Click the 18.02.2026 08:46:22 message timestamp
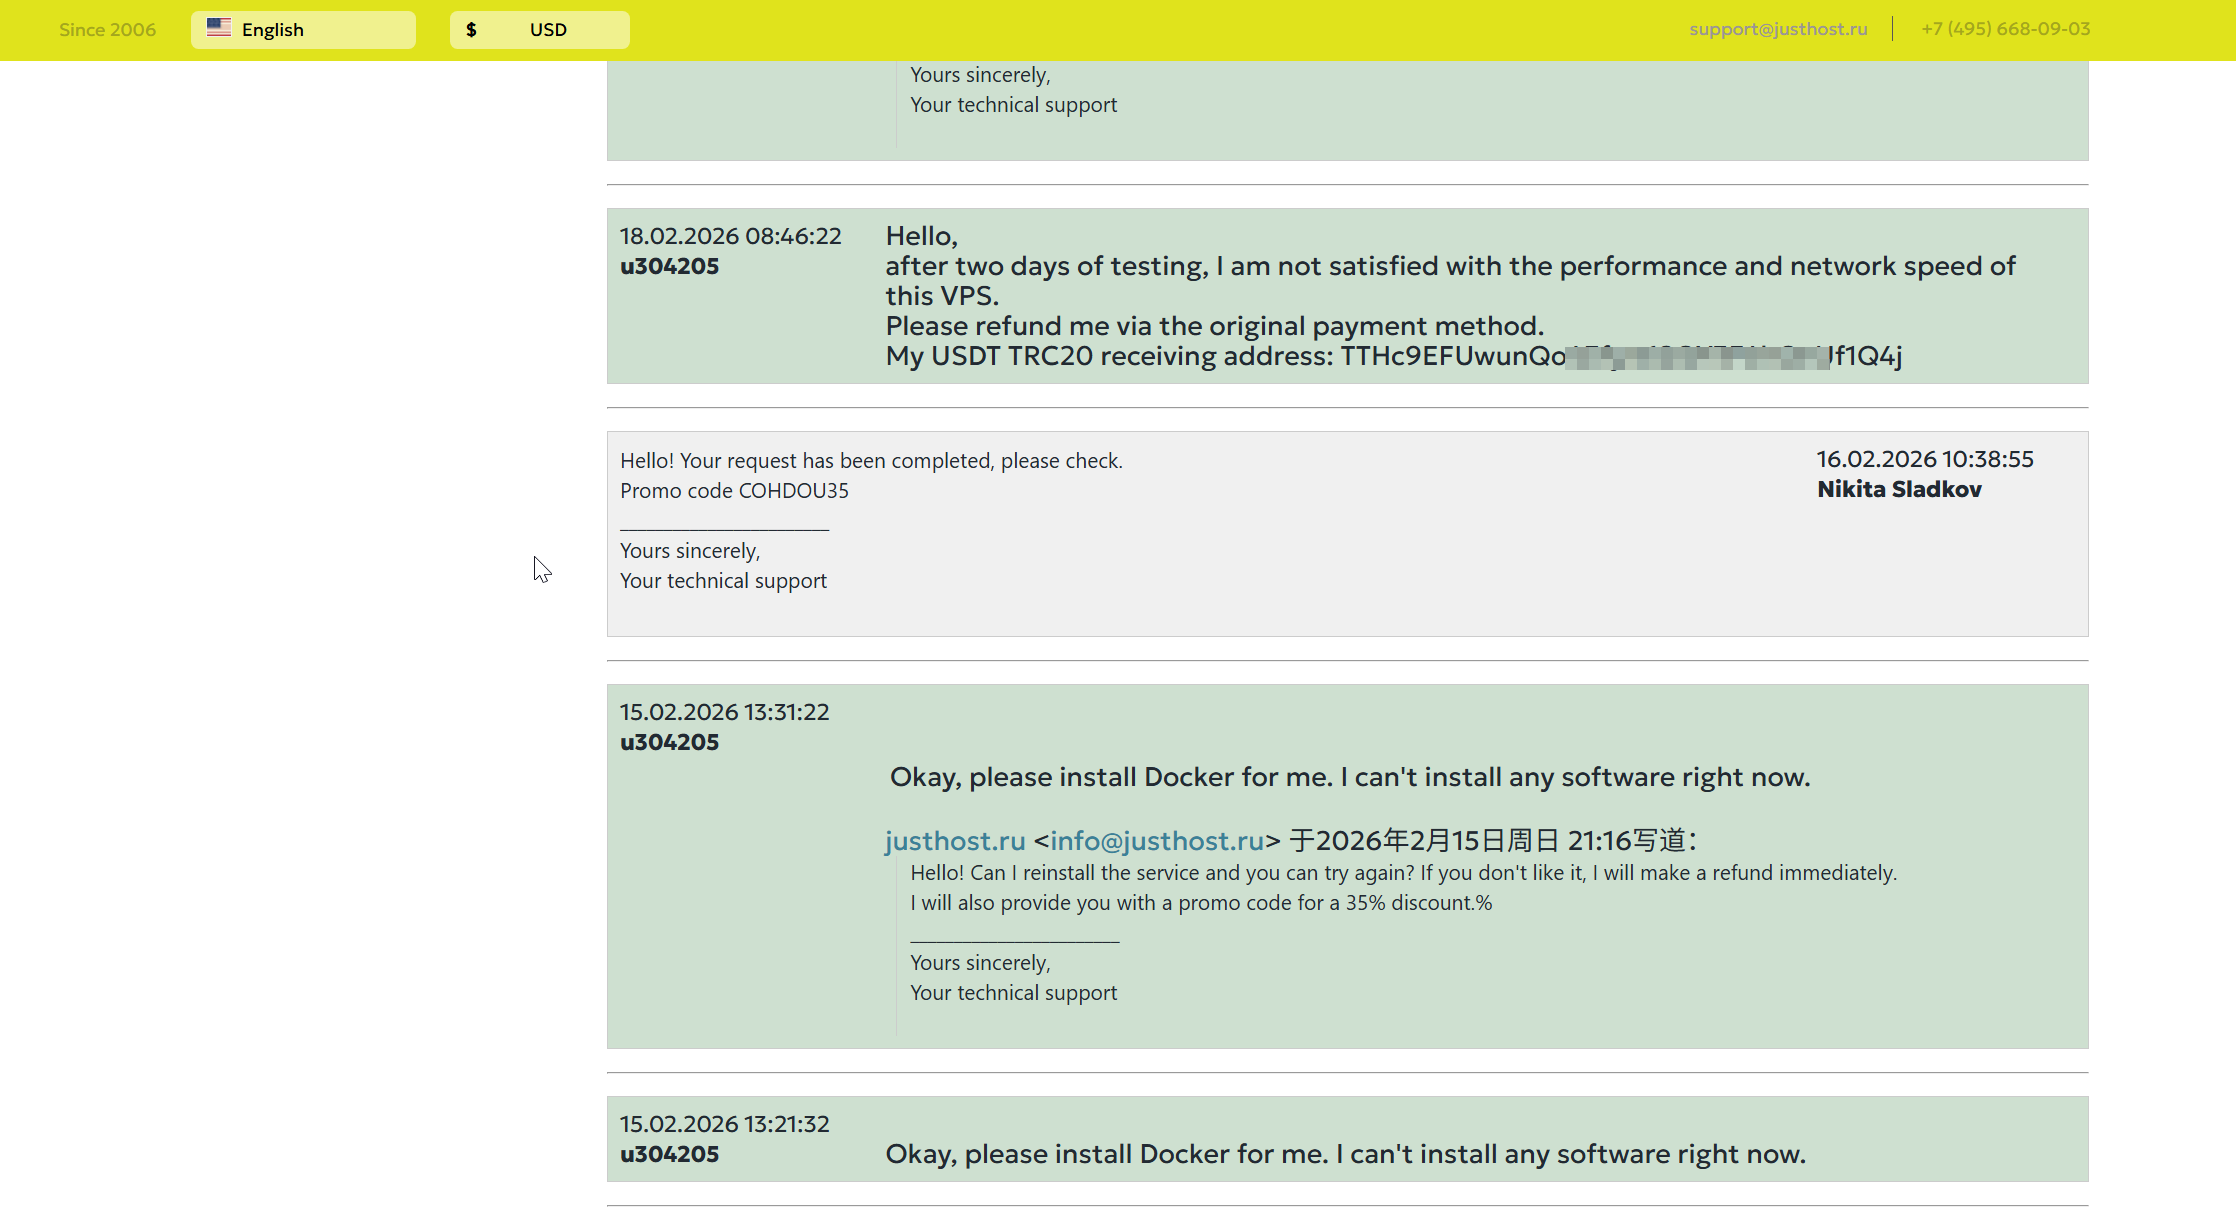The width and height of the screenshot is (2236, 1215). coord(730,236)
